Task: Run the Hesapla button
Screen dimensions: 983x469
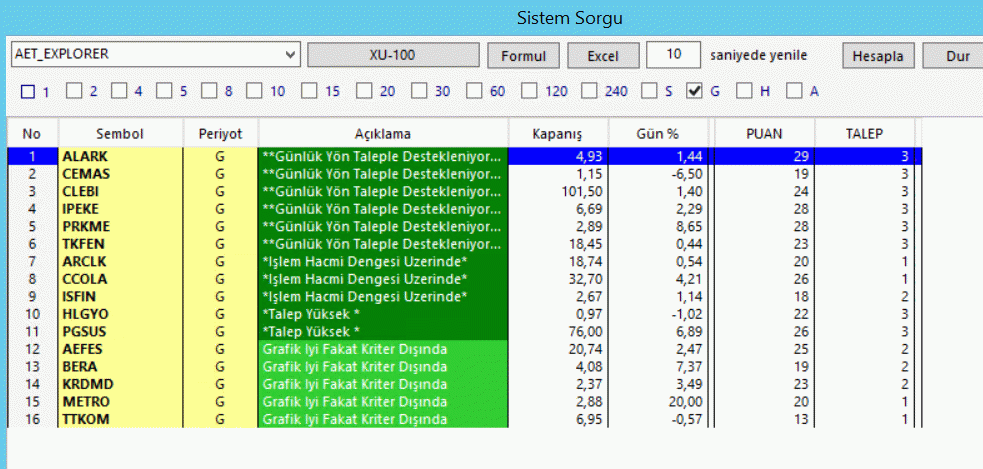Action: click(x=878, y=55)
